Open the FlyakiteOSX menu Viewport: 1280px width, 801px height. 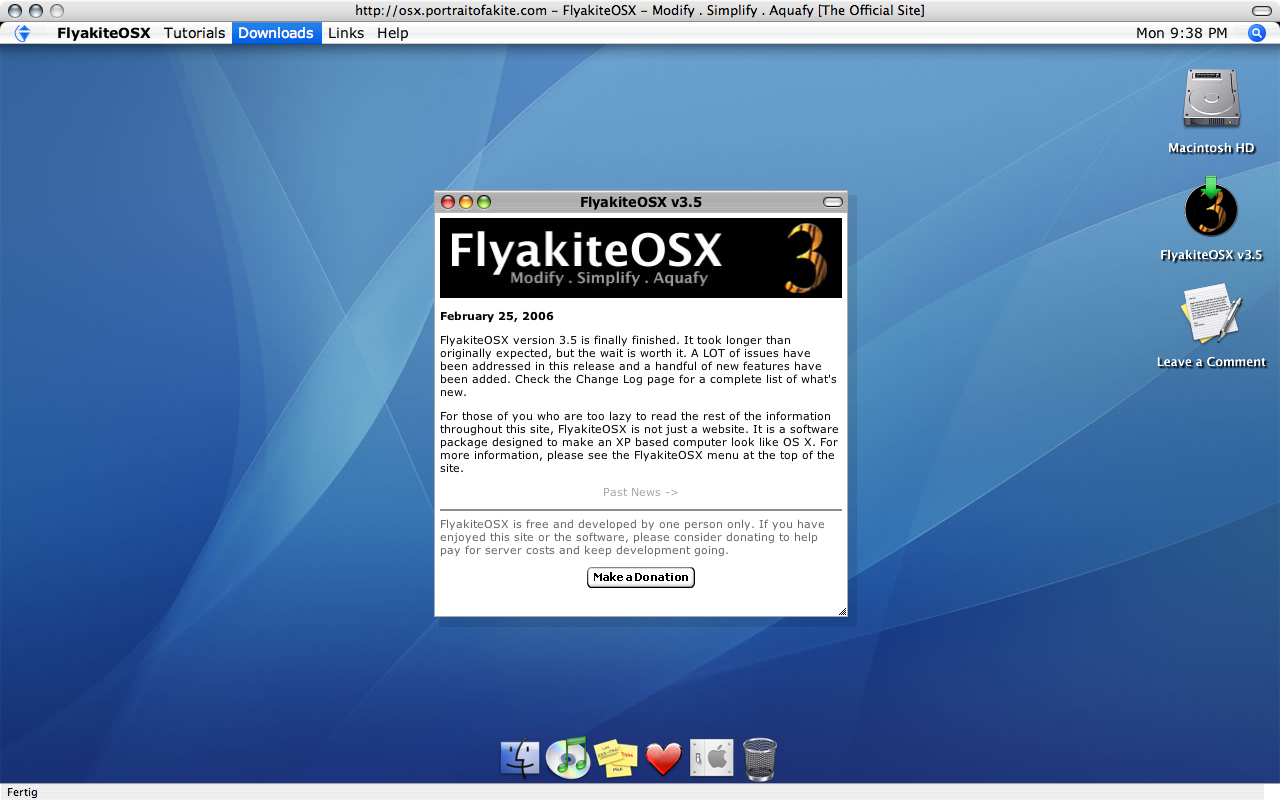pos(104,33)
